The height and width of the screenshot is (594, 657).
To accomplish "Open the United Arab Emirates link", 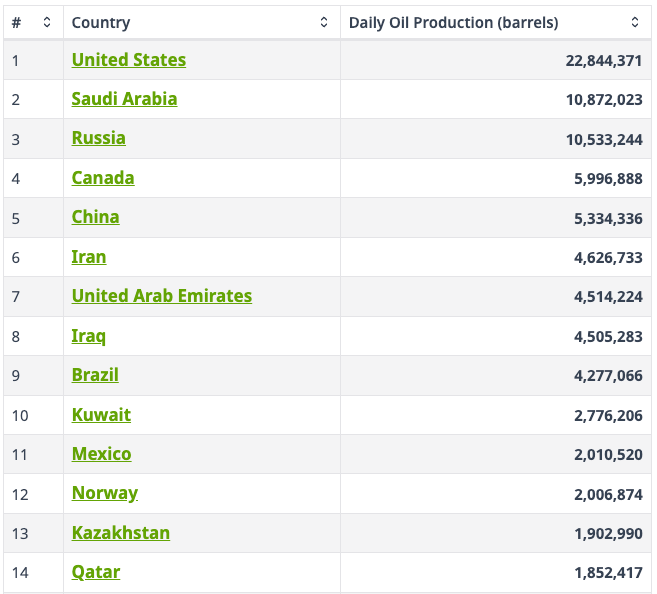I will point(162,296).
